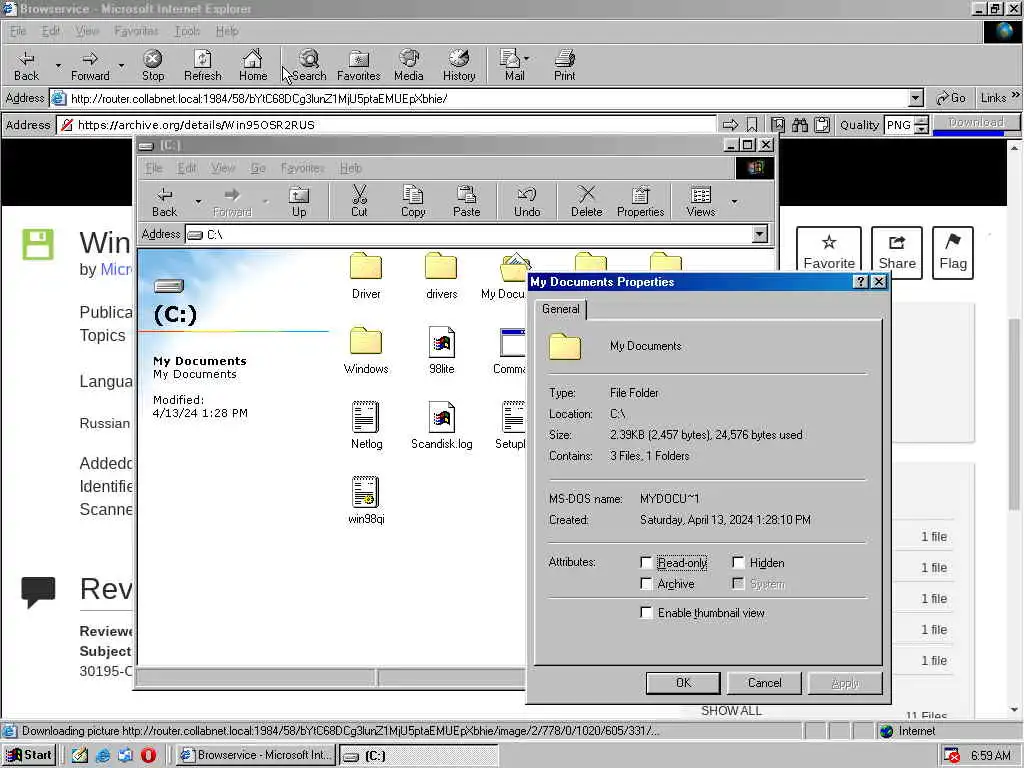1024x768 pixels.
Task: Open the Views dropdown arrow
Action: pos(735,201)
